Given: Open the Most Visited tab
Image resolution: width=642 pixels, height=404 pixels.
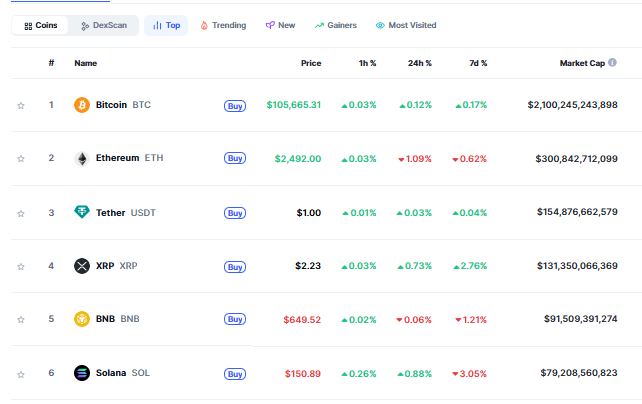Looking at the screenshot, I should 406,25.
